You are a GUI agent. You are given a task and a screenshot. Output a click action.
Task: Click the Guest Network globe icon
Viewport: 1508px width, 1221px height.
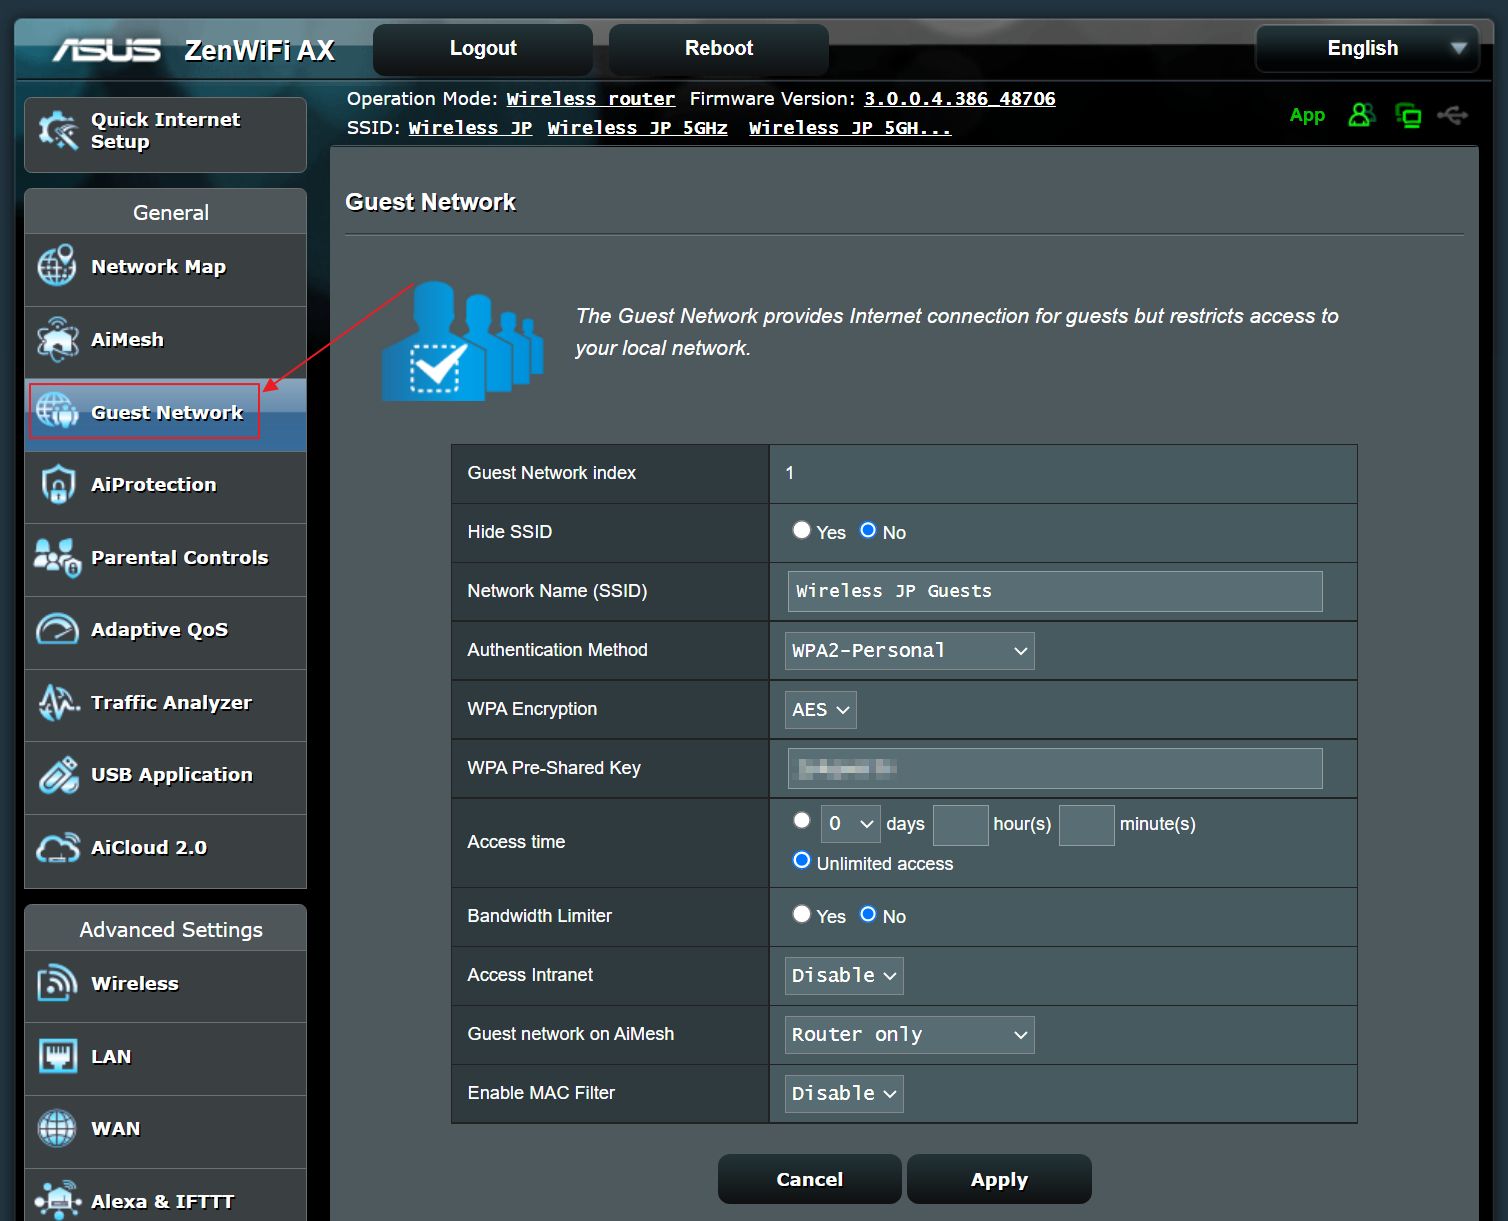[57, 411]
